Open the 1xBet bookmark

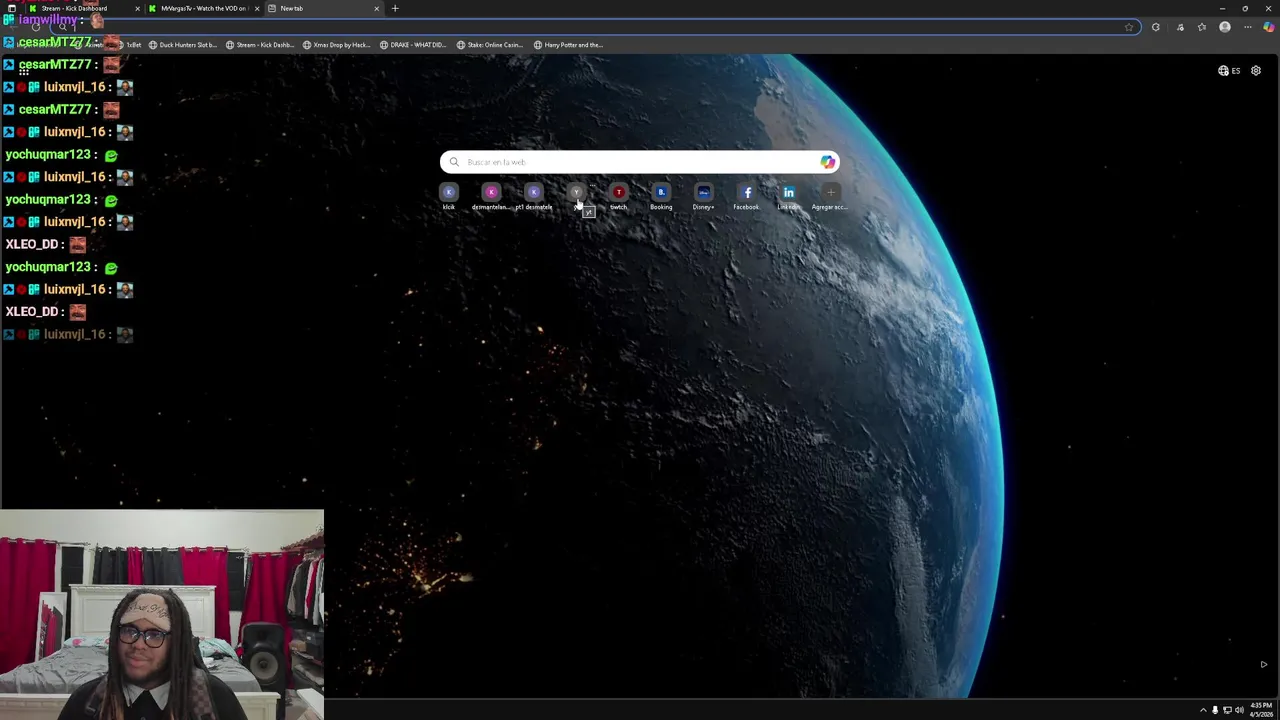[x=129, y=45]
